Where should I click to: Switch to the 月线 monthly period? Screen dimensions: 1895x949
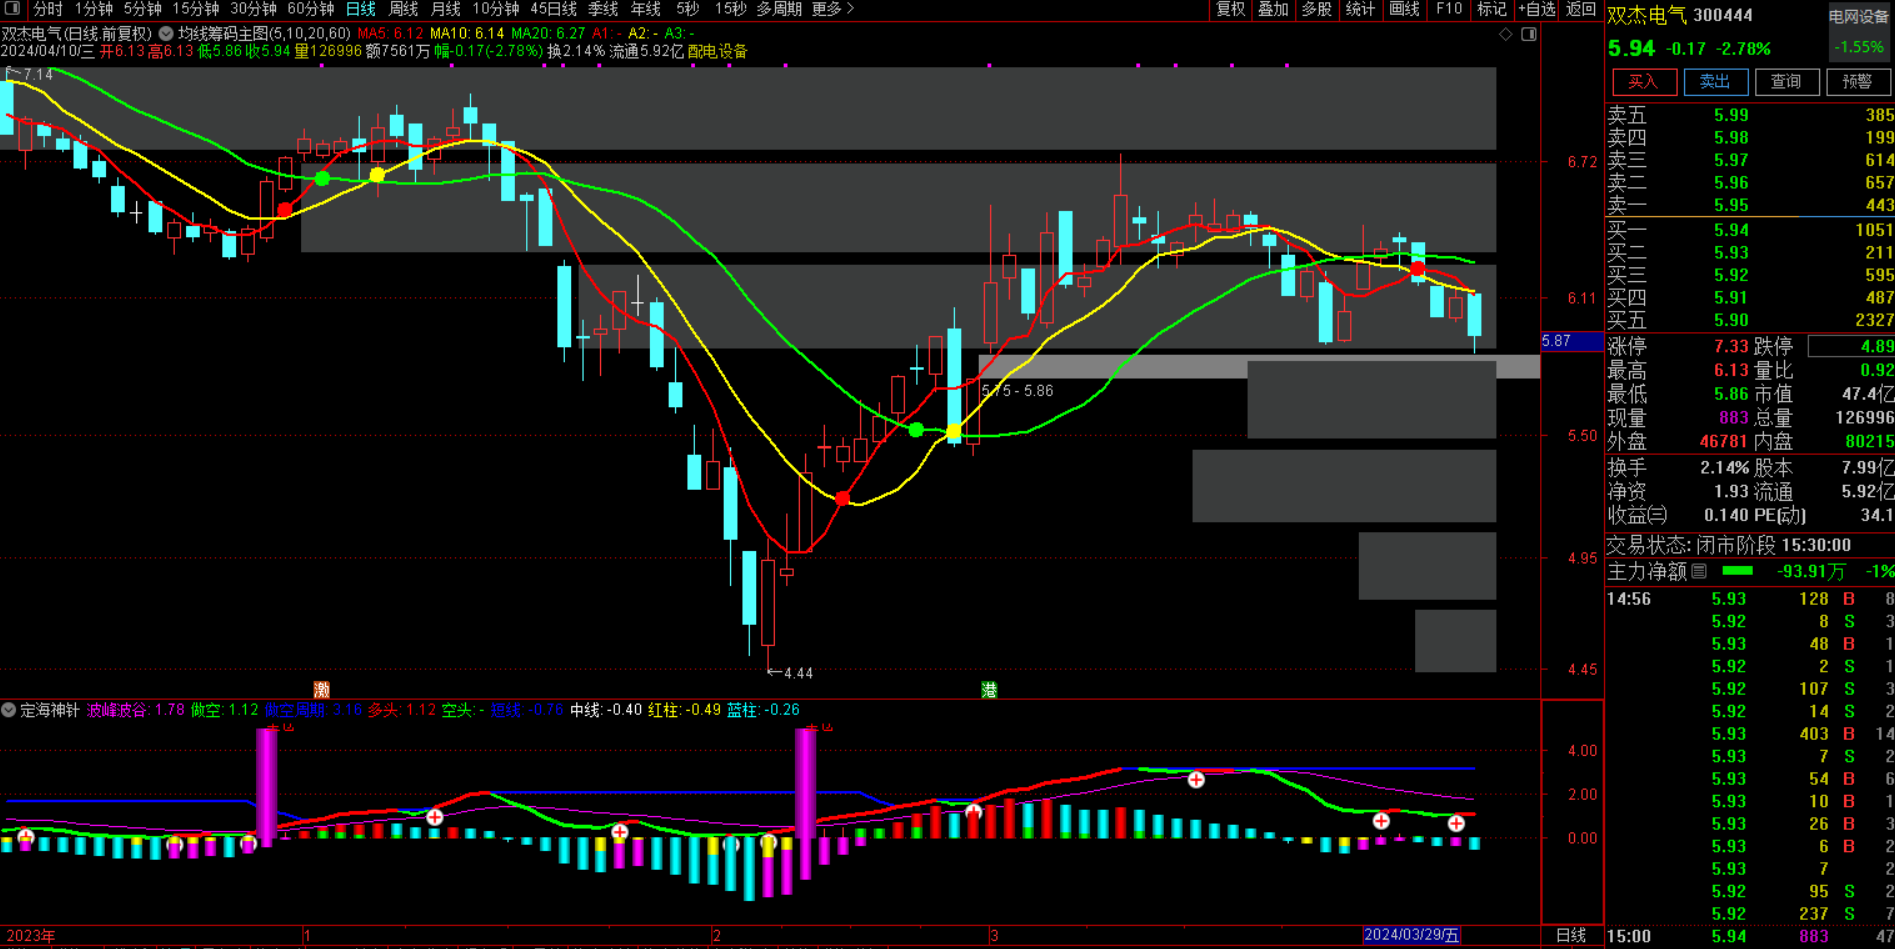(x=446, y=9)
